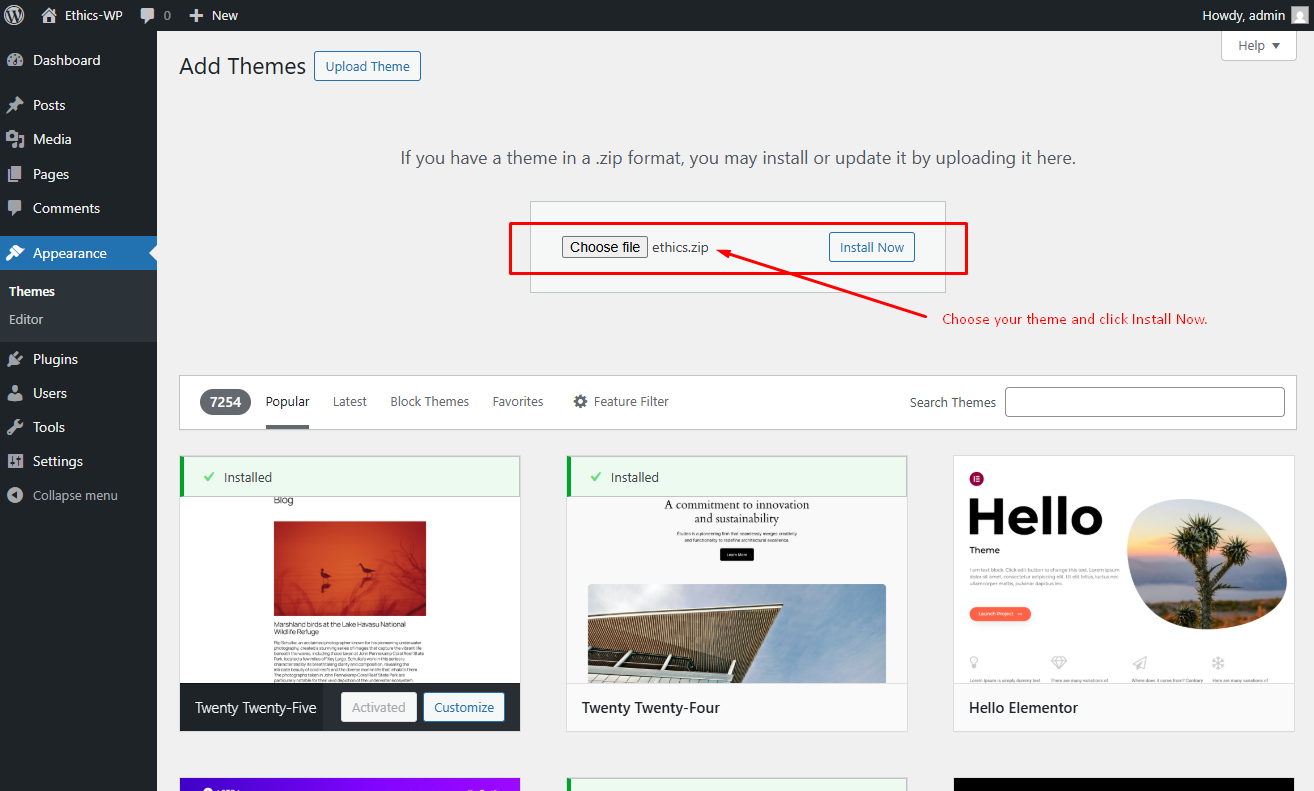The height and width of the screenshot is (791, 1314).
Task: Click the Twenty Twenty-Four theme name
Action: [651, 707]
